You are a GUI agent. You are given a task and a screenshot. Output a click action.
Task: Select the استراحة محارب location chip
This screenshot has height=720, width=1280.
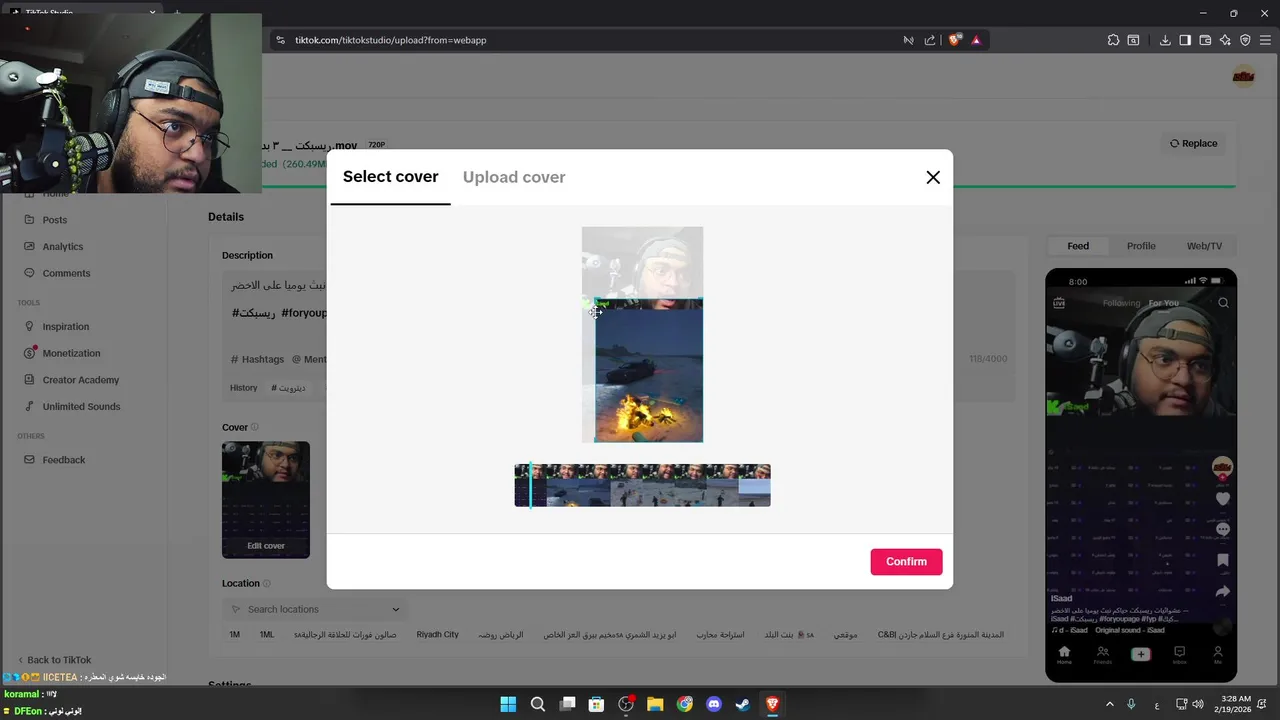click(x=720, y=635)
